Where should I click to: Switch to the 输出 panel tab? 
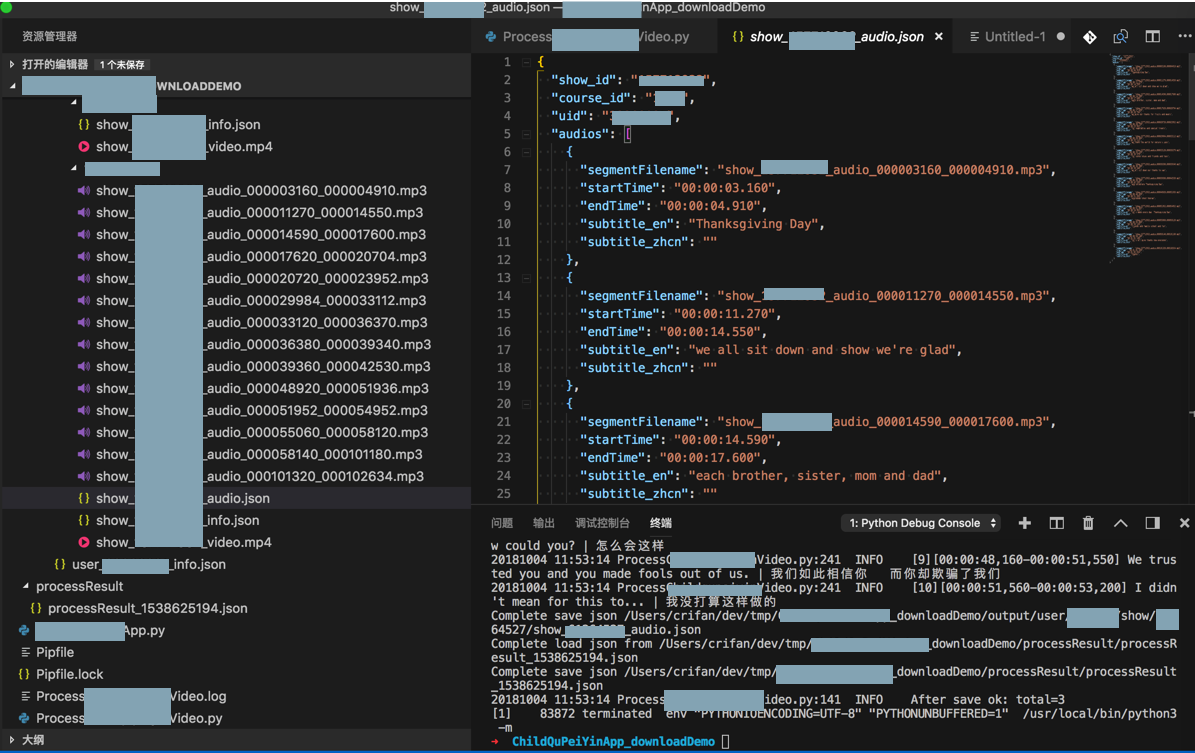tap(543, 523)
